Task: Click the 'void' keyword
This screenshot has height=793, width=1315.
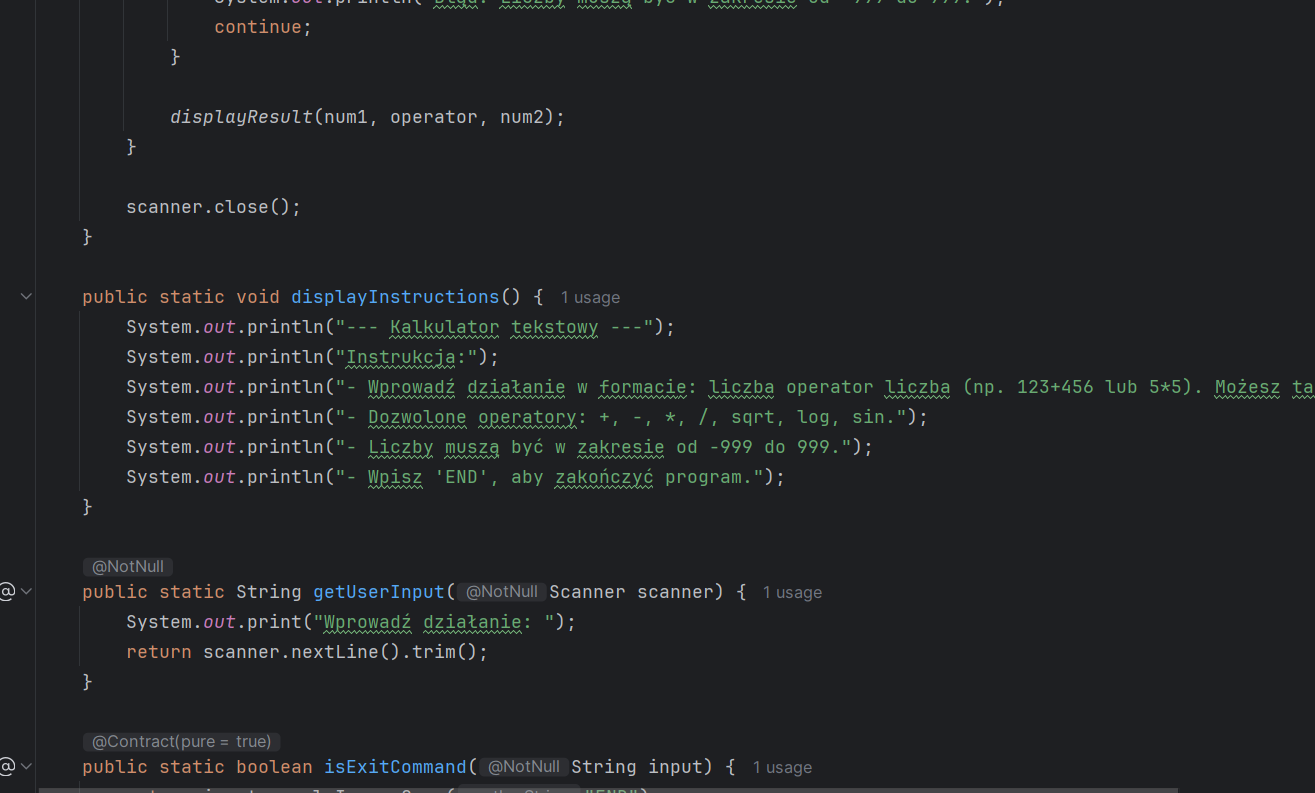Action: pyautogui.click(x=258, y=297)
